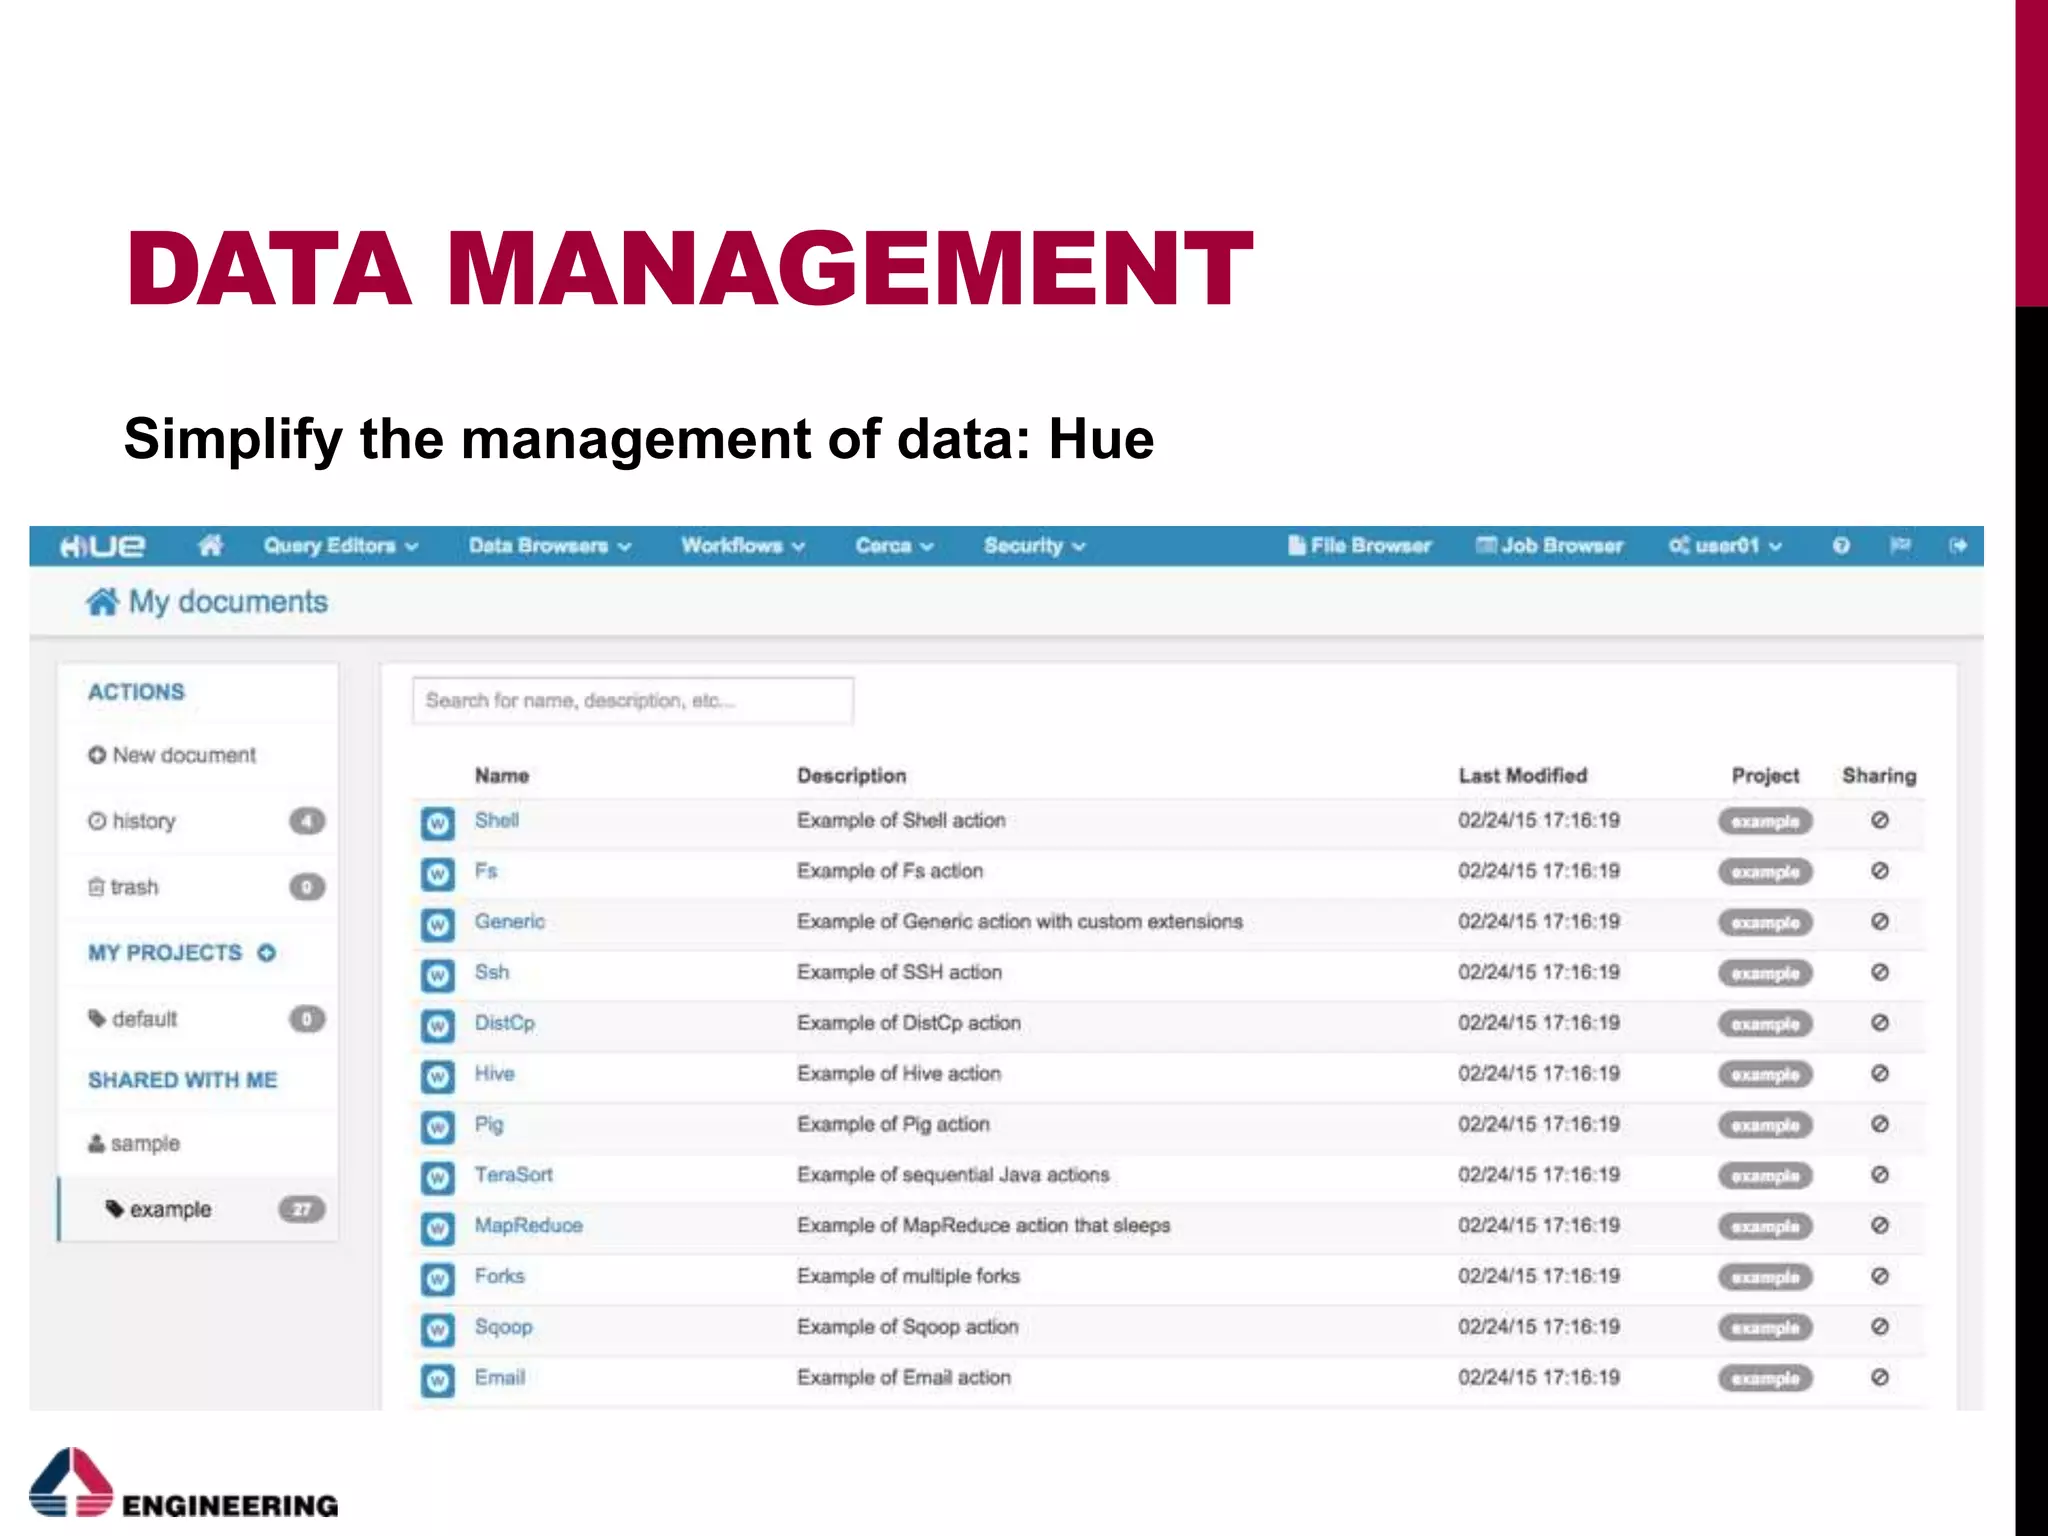The width and height of the screenshot is (2048, 1536).
Task: Go to home via navbar house icon
Action: point(210,545)
